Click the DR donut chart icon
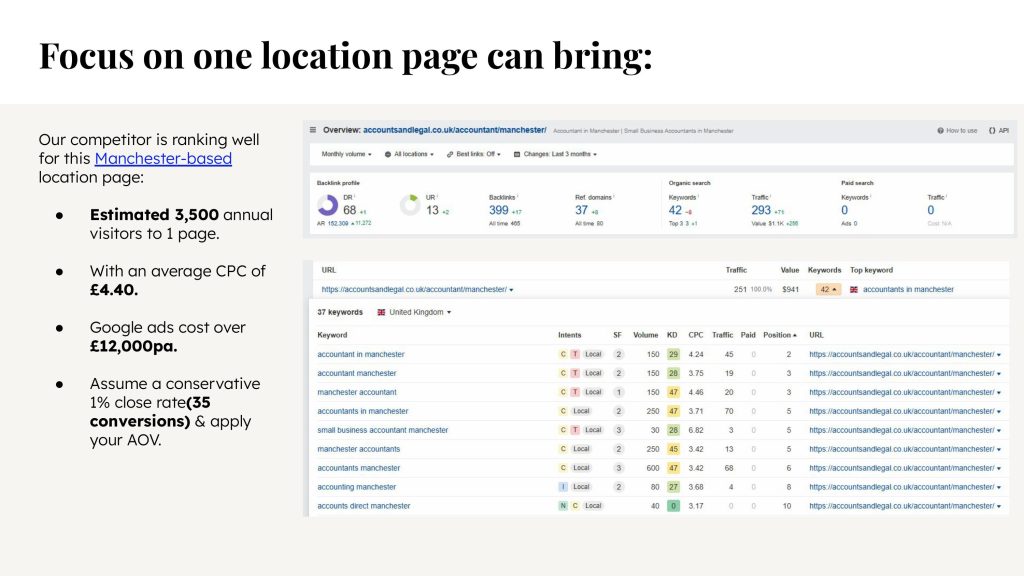 (328, 205)
